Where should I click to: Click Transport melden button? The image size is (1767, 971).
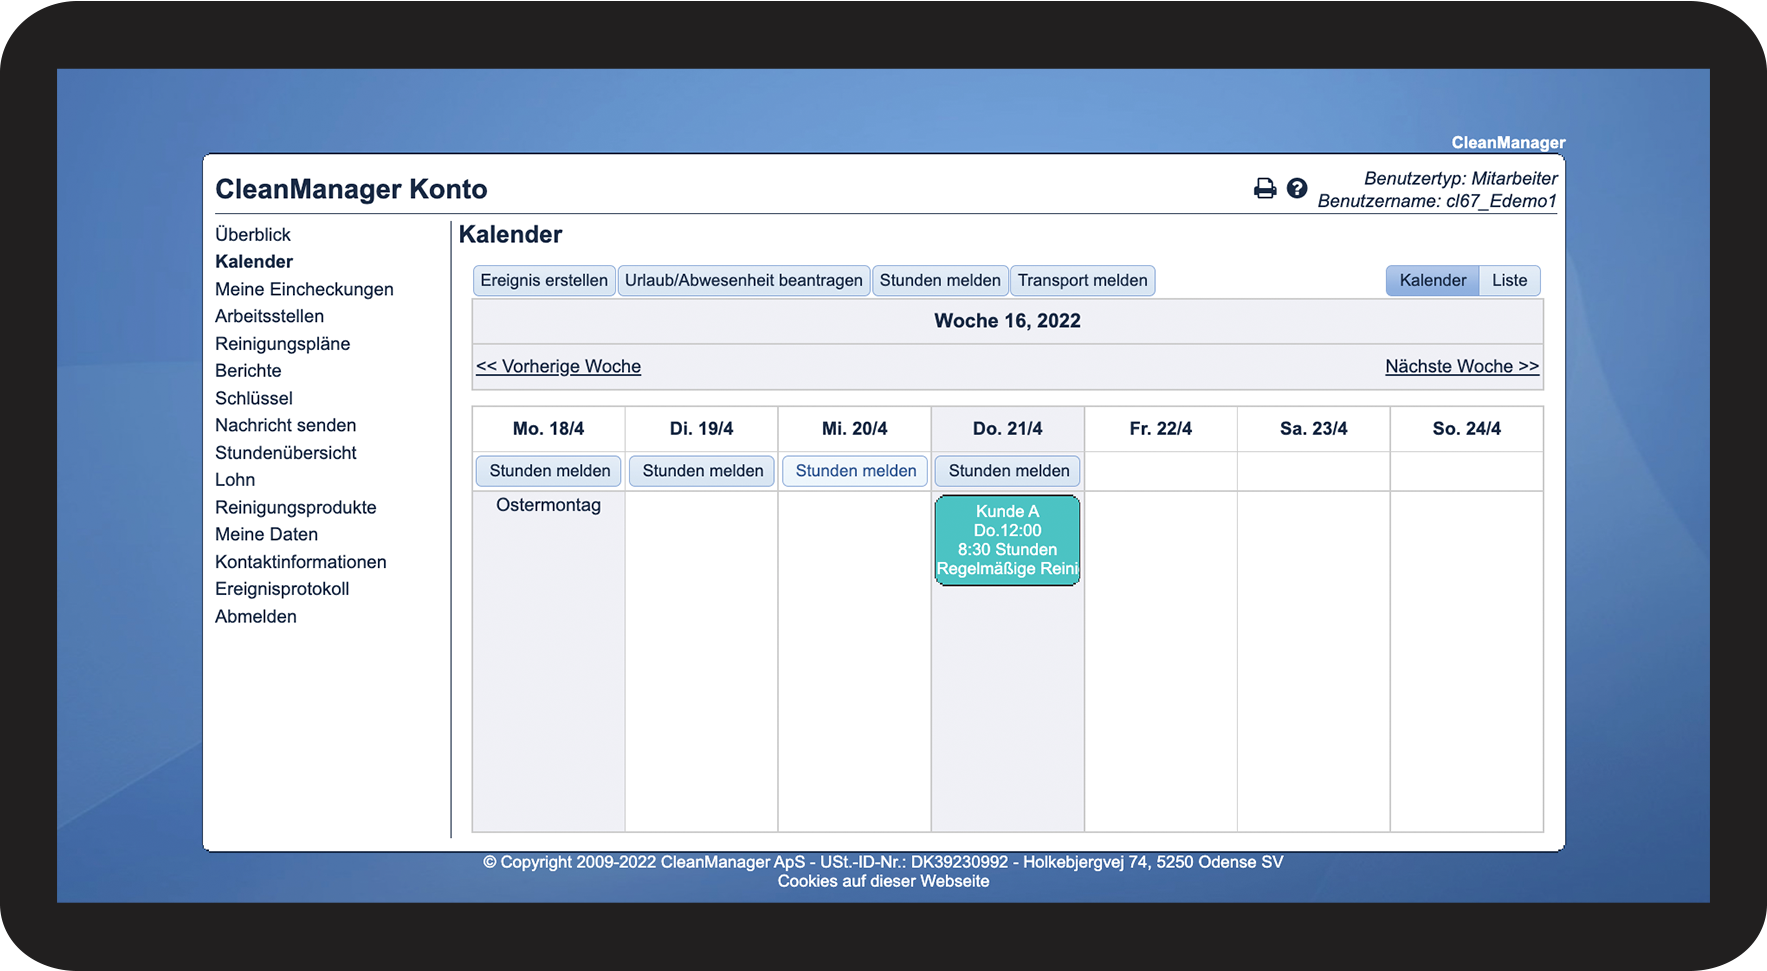click(1082, 280)
